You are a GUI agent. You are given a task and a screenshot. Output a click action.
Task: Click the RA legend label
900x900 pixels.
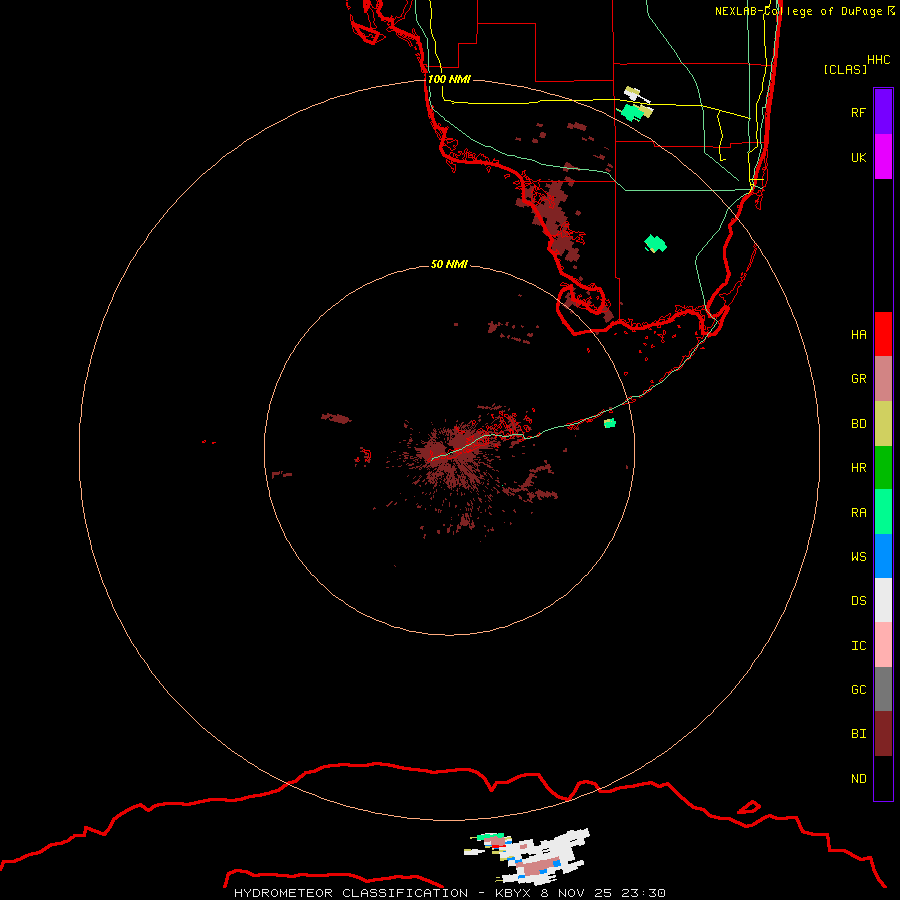point(858,513)
